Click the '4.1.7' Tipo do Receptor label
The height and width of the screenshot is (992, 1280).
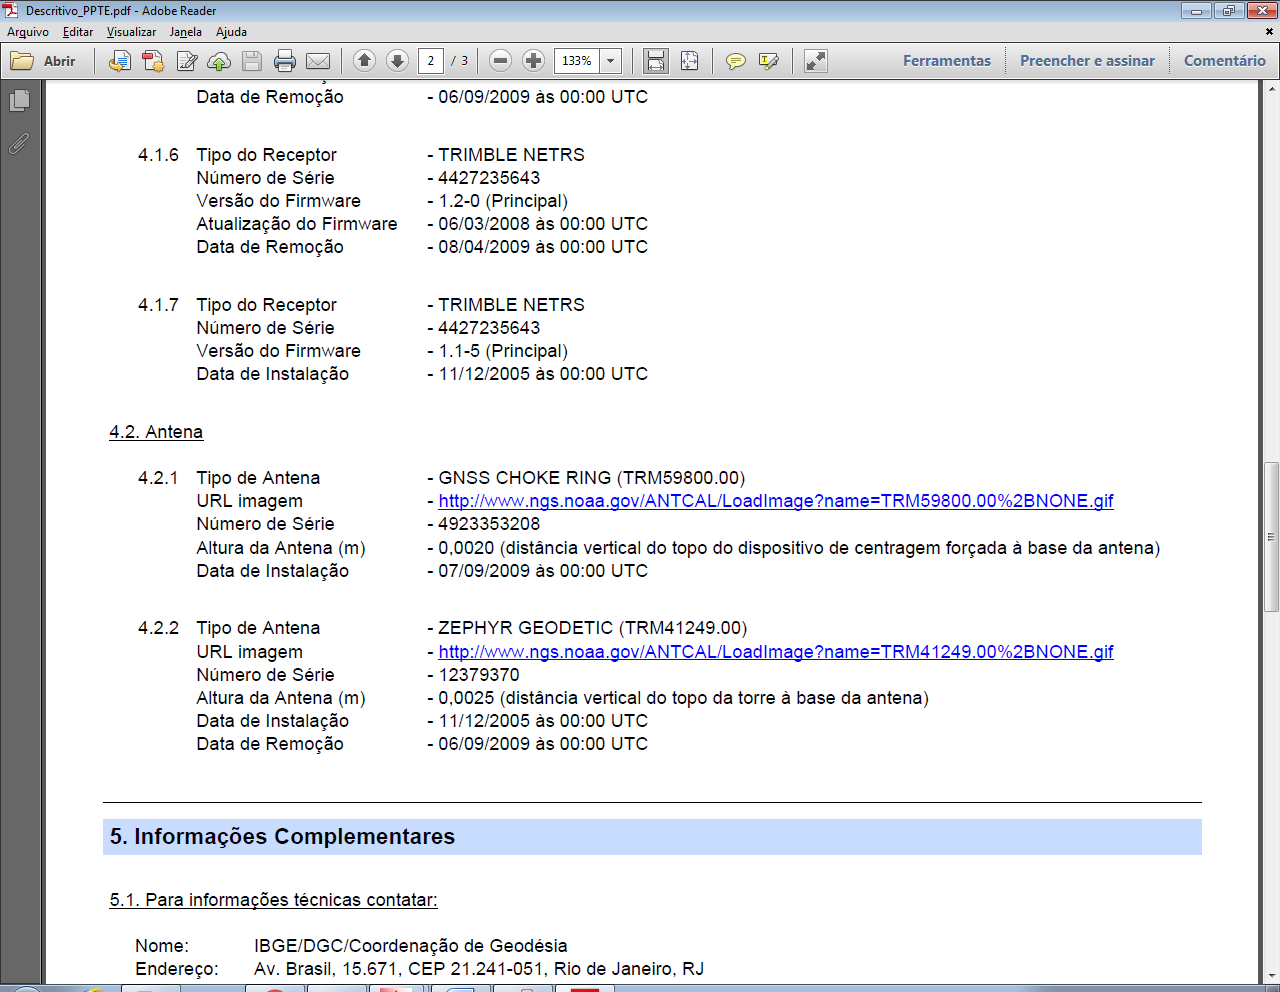coord(266,305)
